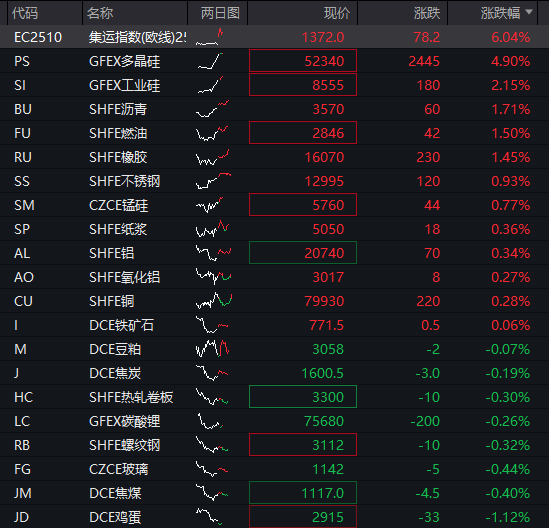The image size is (549, 528).
Task: Click price 16070 in SHFE橡胶 row
Action: 324,157
